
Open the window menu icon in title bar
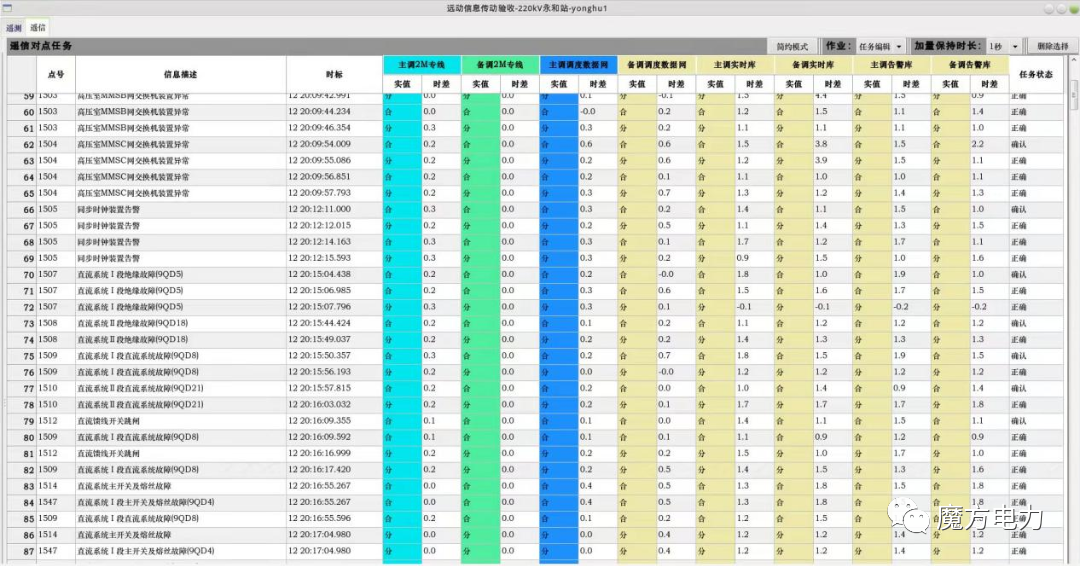(8, 8)
